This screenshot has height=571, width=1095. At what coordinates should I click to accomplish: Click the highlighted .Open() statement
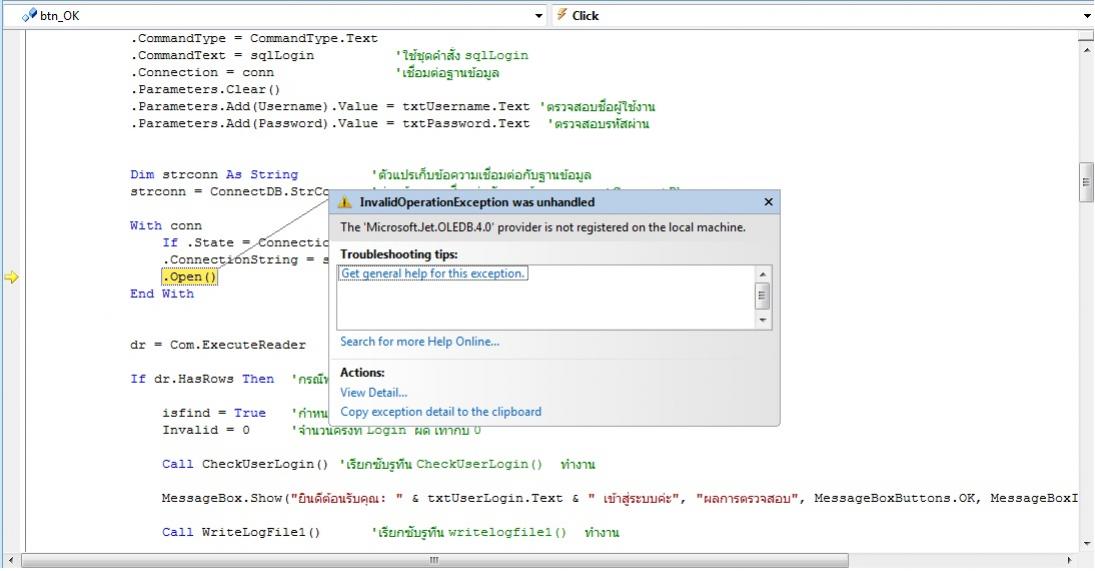pyautogui.click(x=190, y=277)
